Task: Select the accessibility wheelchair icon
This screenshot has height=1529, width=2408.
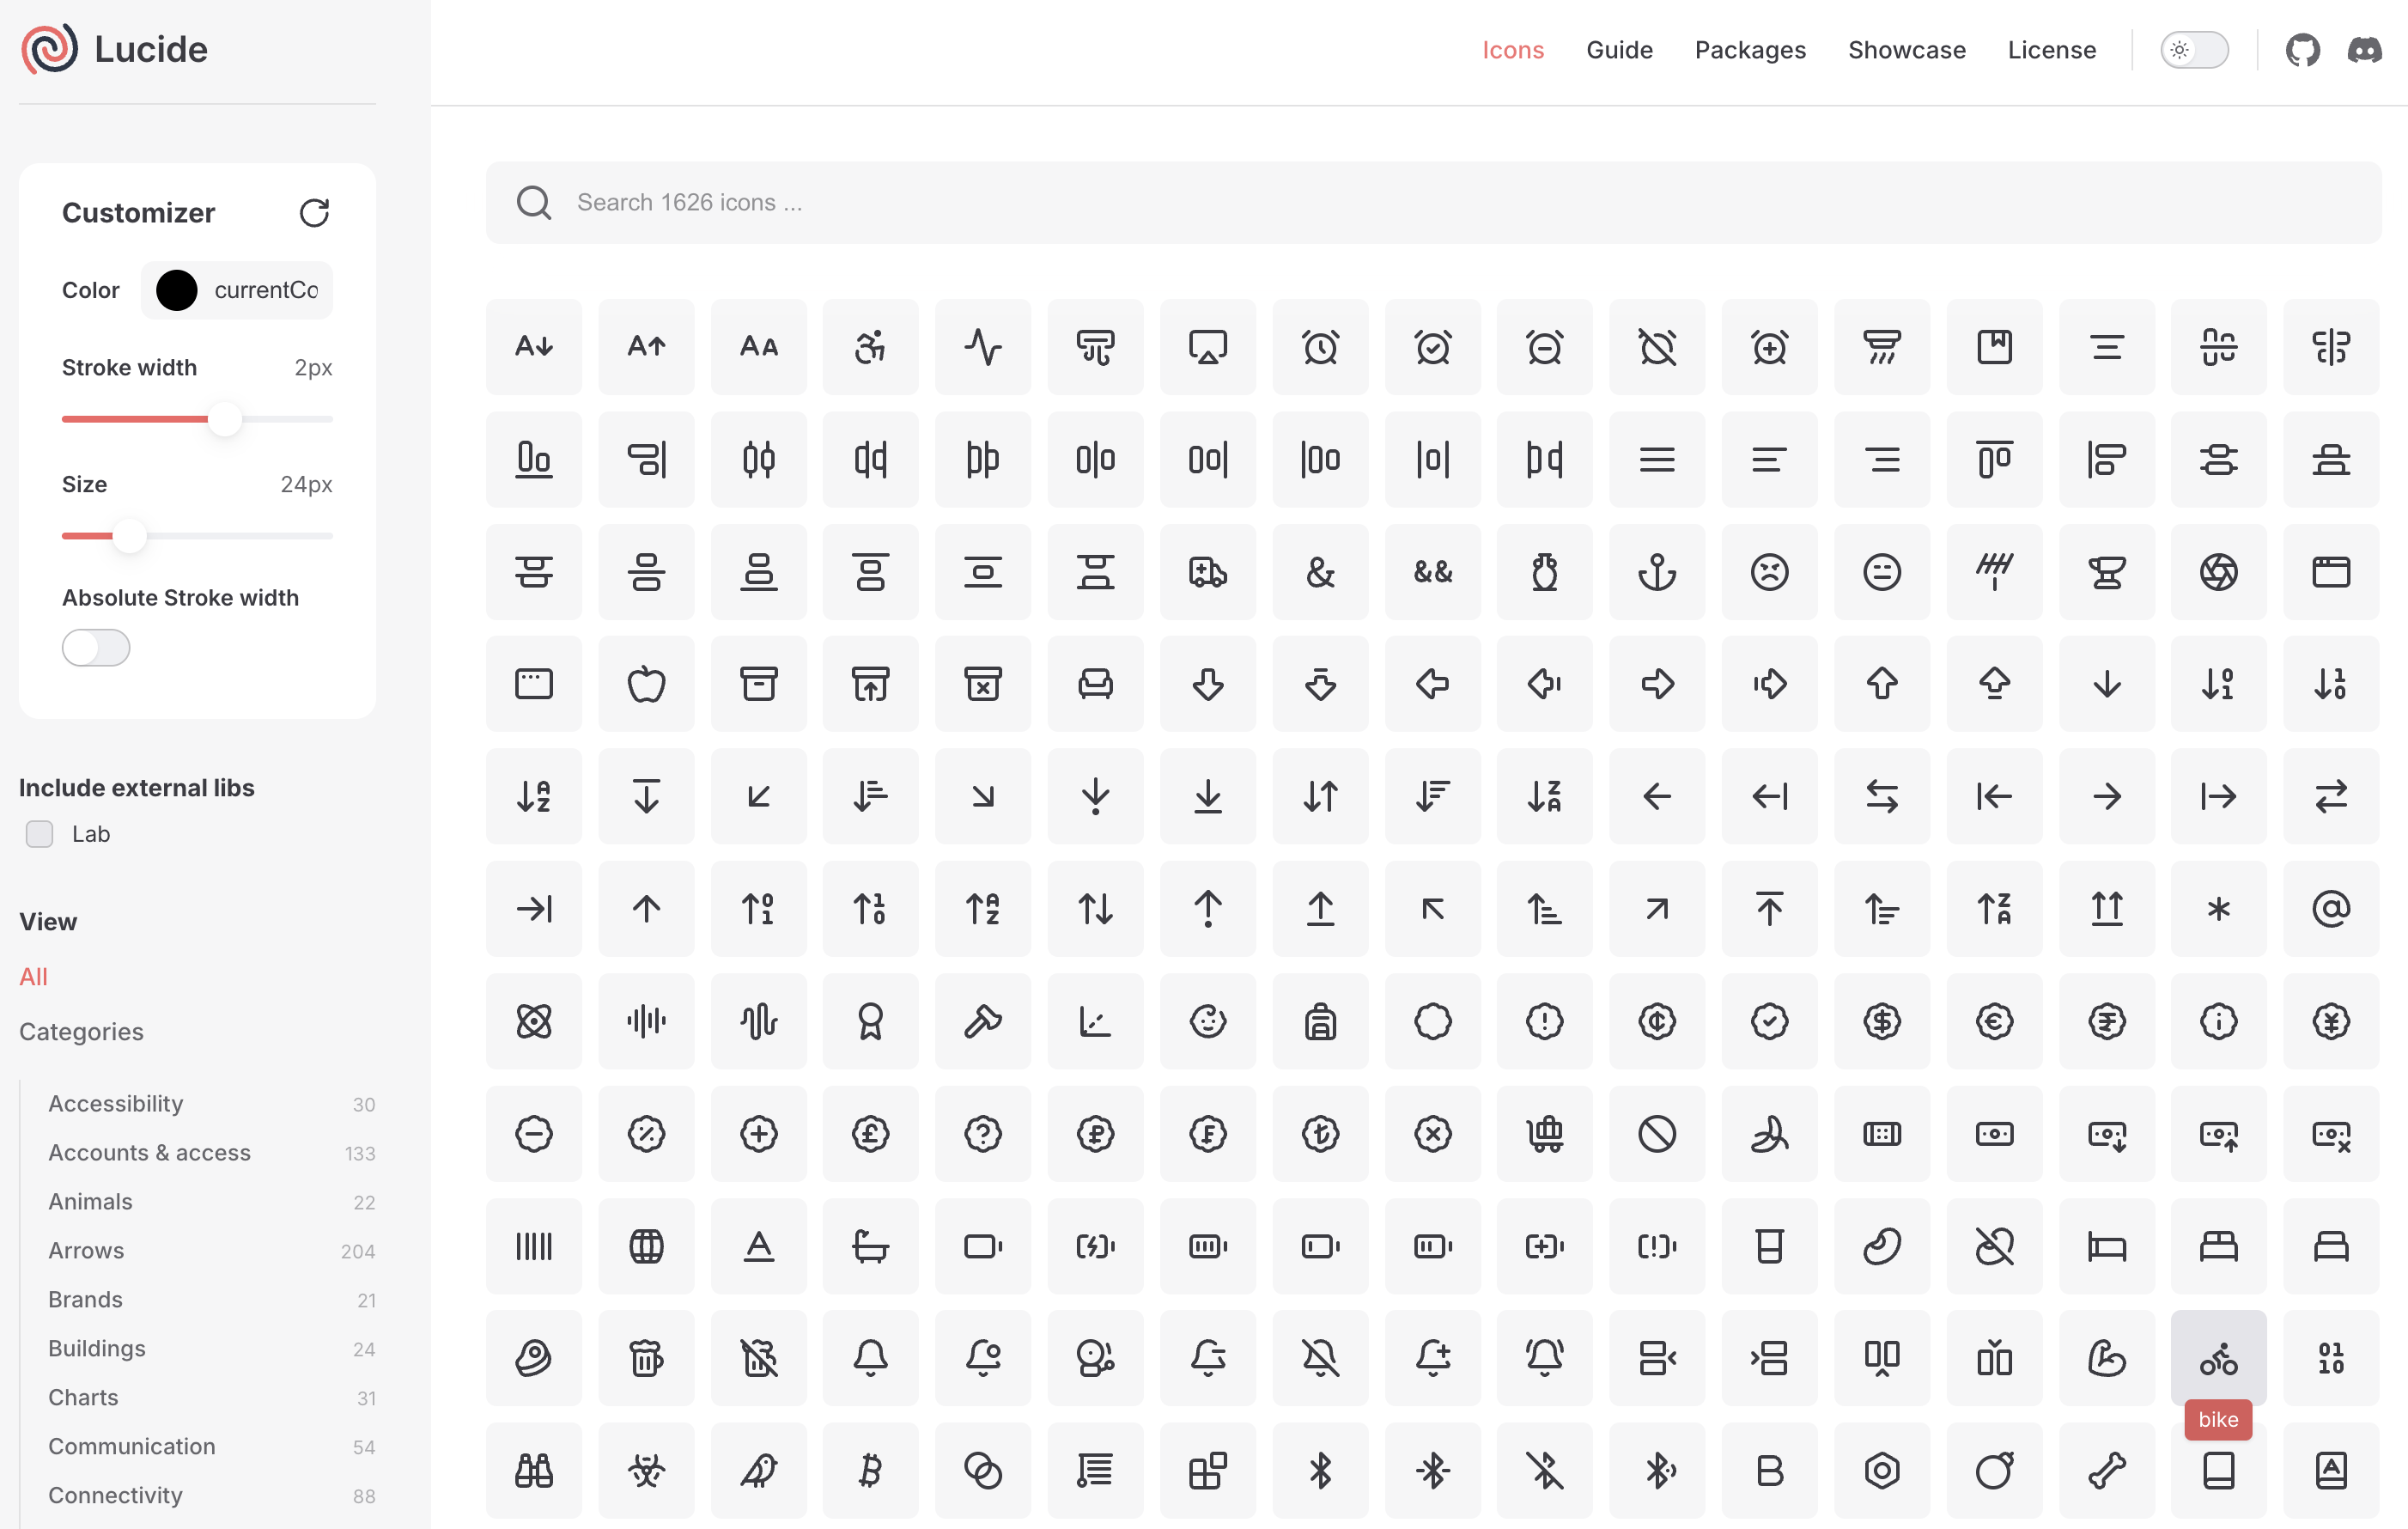Action: point(870,347)
